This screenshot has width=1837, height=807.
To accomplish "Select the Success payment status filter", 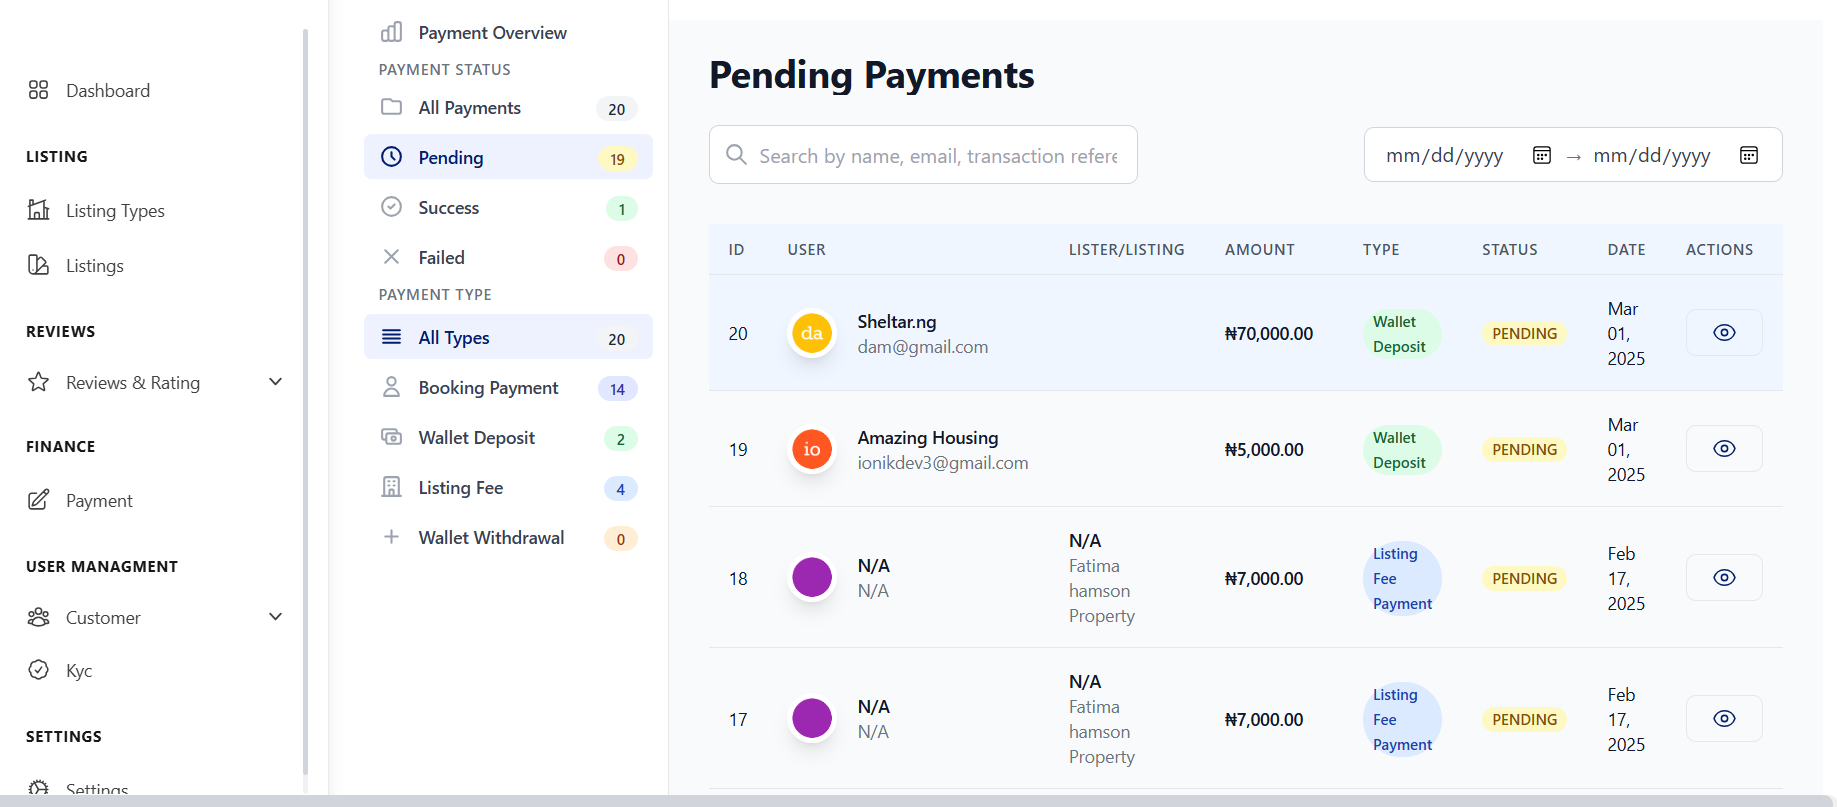I will tap(448, 208).
